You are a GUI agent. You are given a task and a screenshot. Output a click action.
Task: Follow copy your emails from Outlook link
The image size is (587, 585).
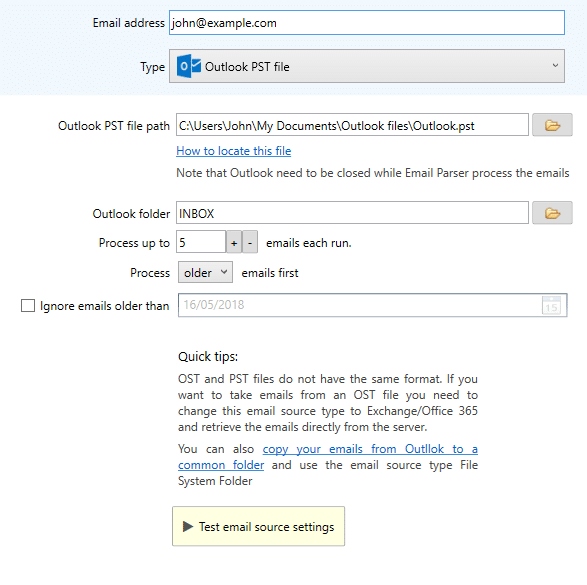click(x=370, y=449)
